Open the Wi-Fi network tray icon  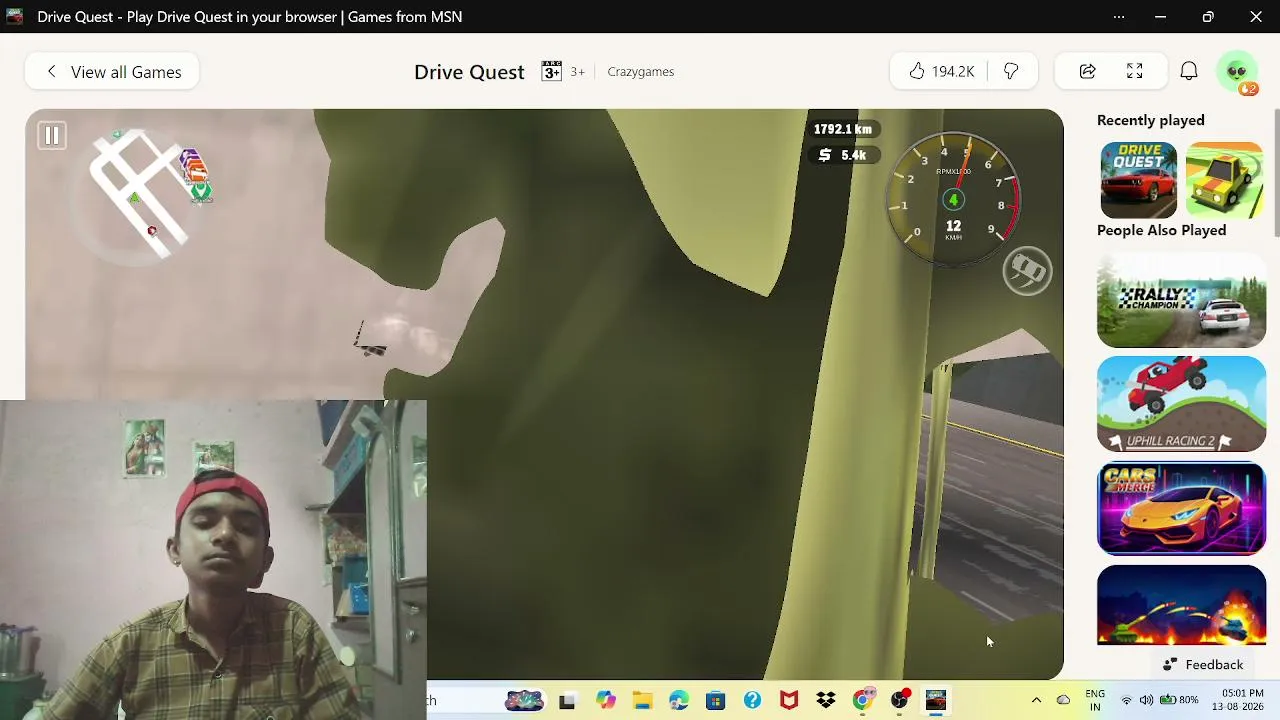pos(1127,700)
